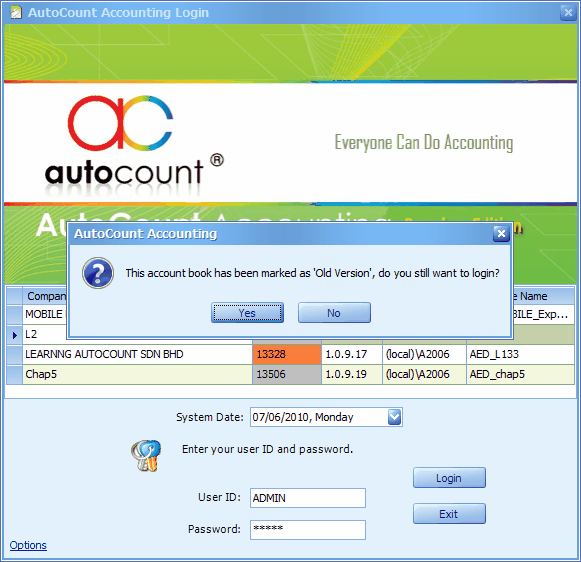The height and width of the screenshot is (562, 581).
Task: Select the Chap5 company row
Action: click(290, 375)
